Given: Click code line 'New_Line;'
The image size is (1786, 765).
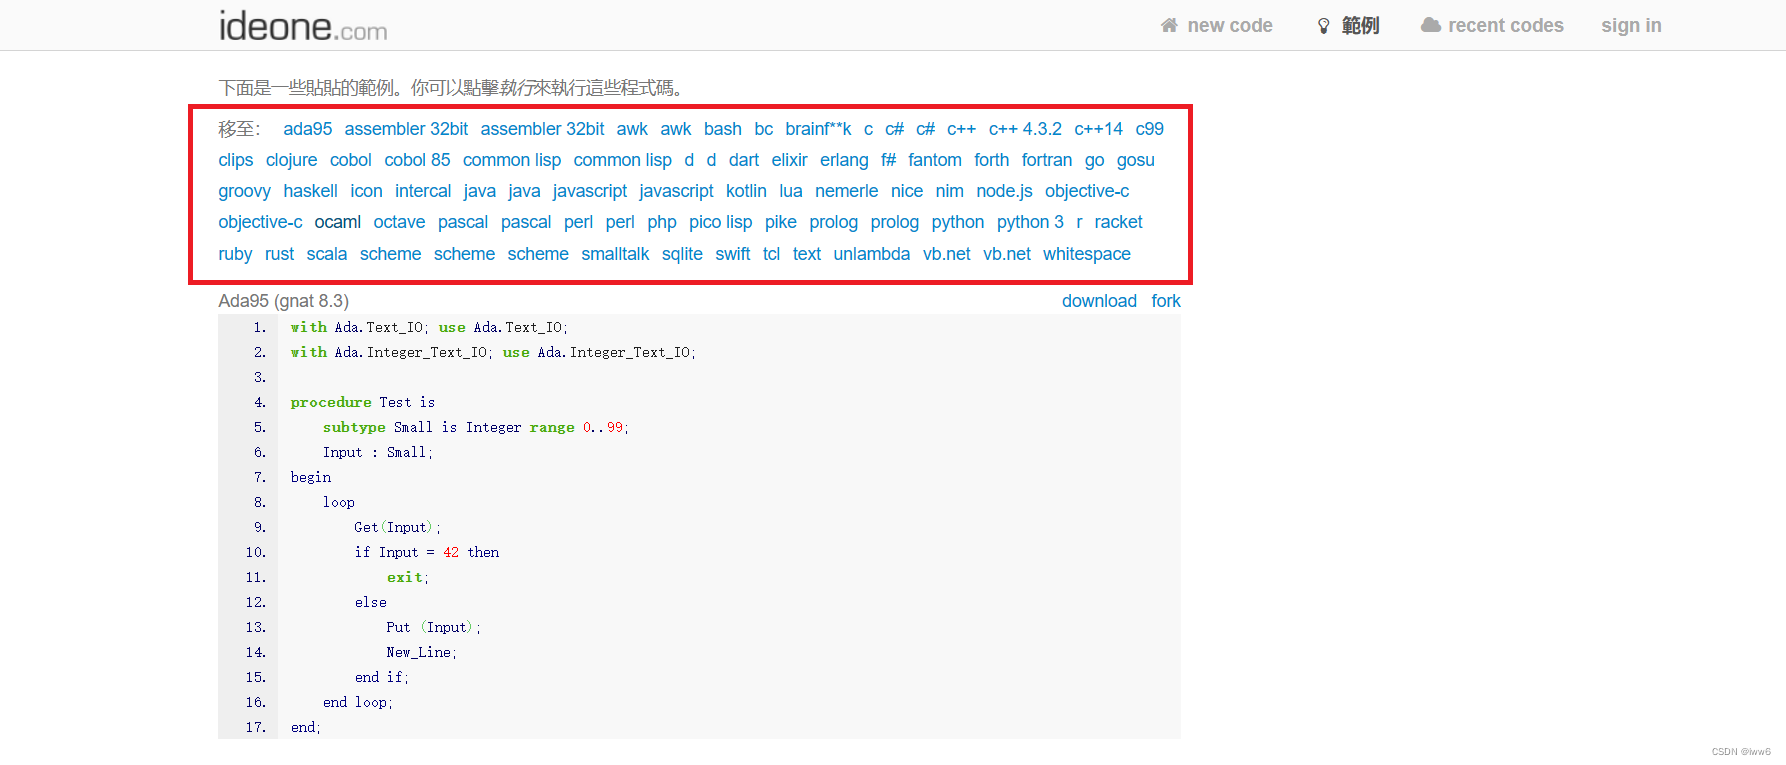Looking at the screenshot, I should [x=421, y=652].
